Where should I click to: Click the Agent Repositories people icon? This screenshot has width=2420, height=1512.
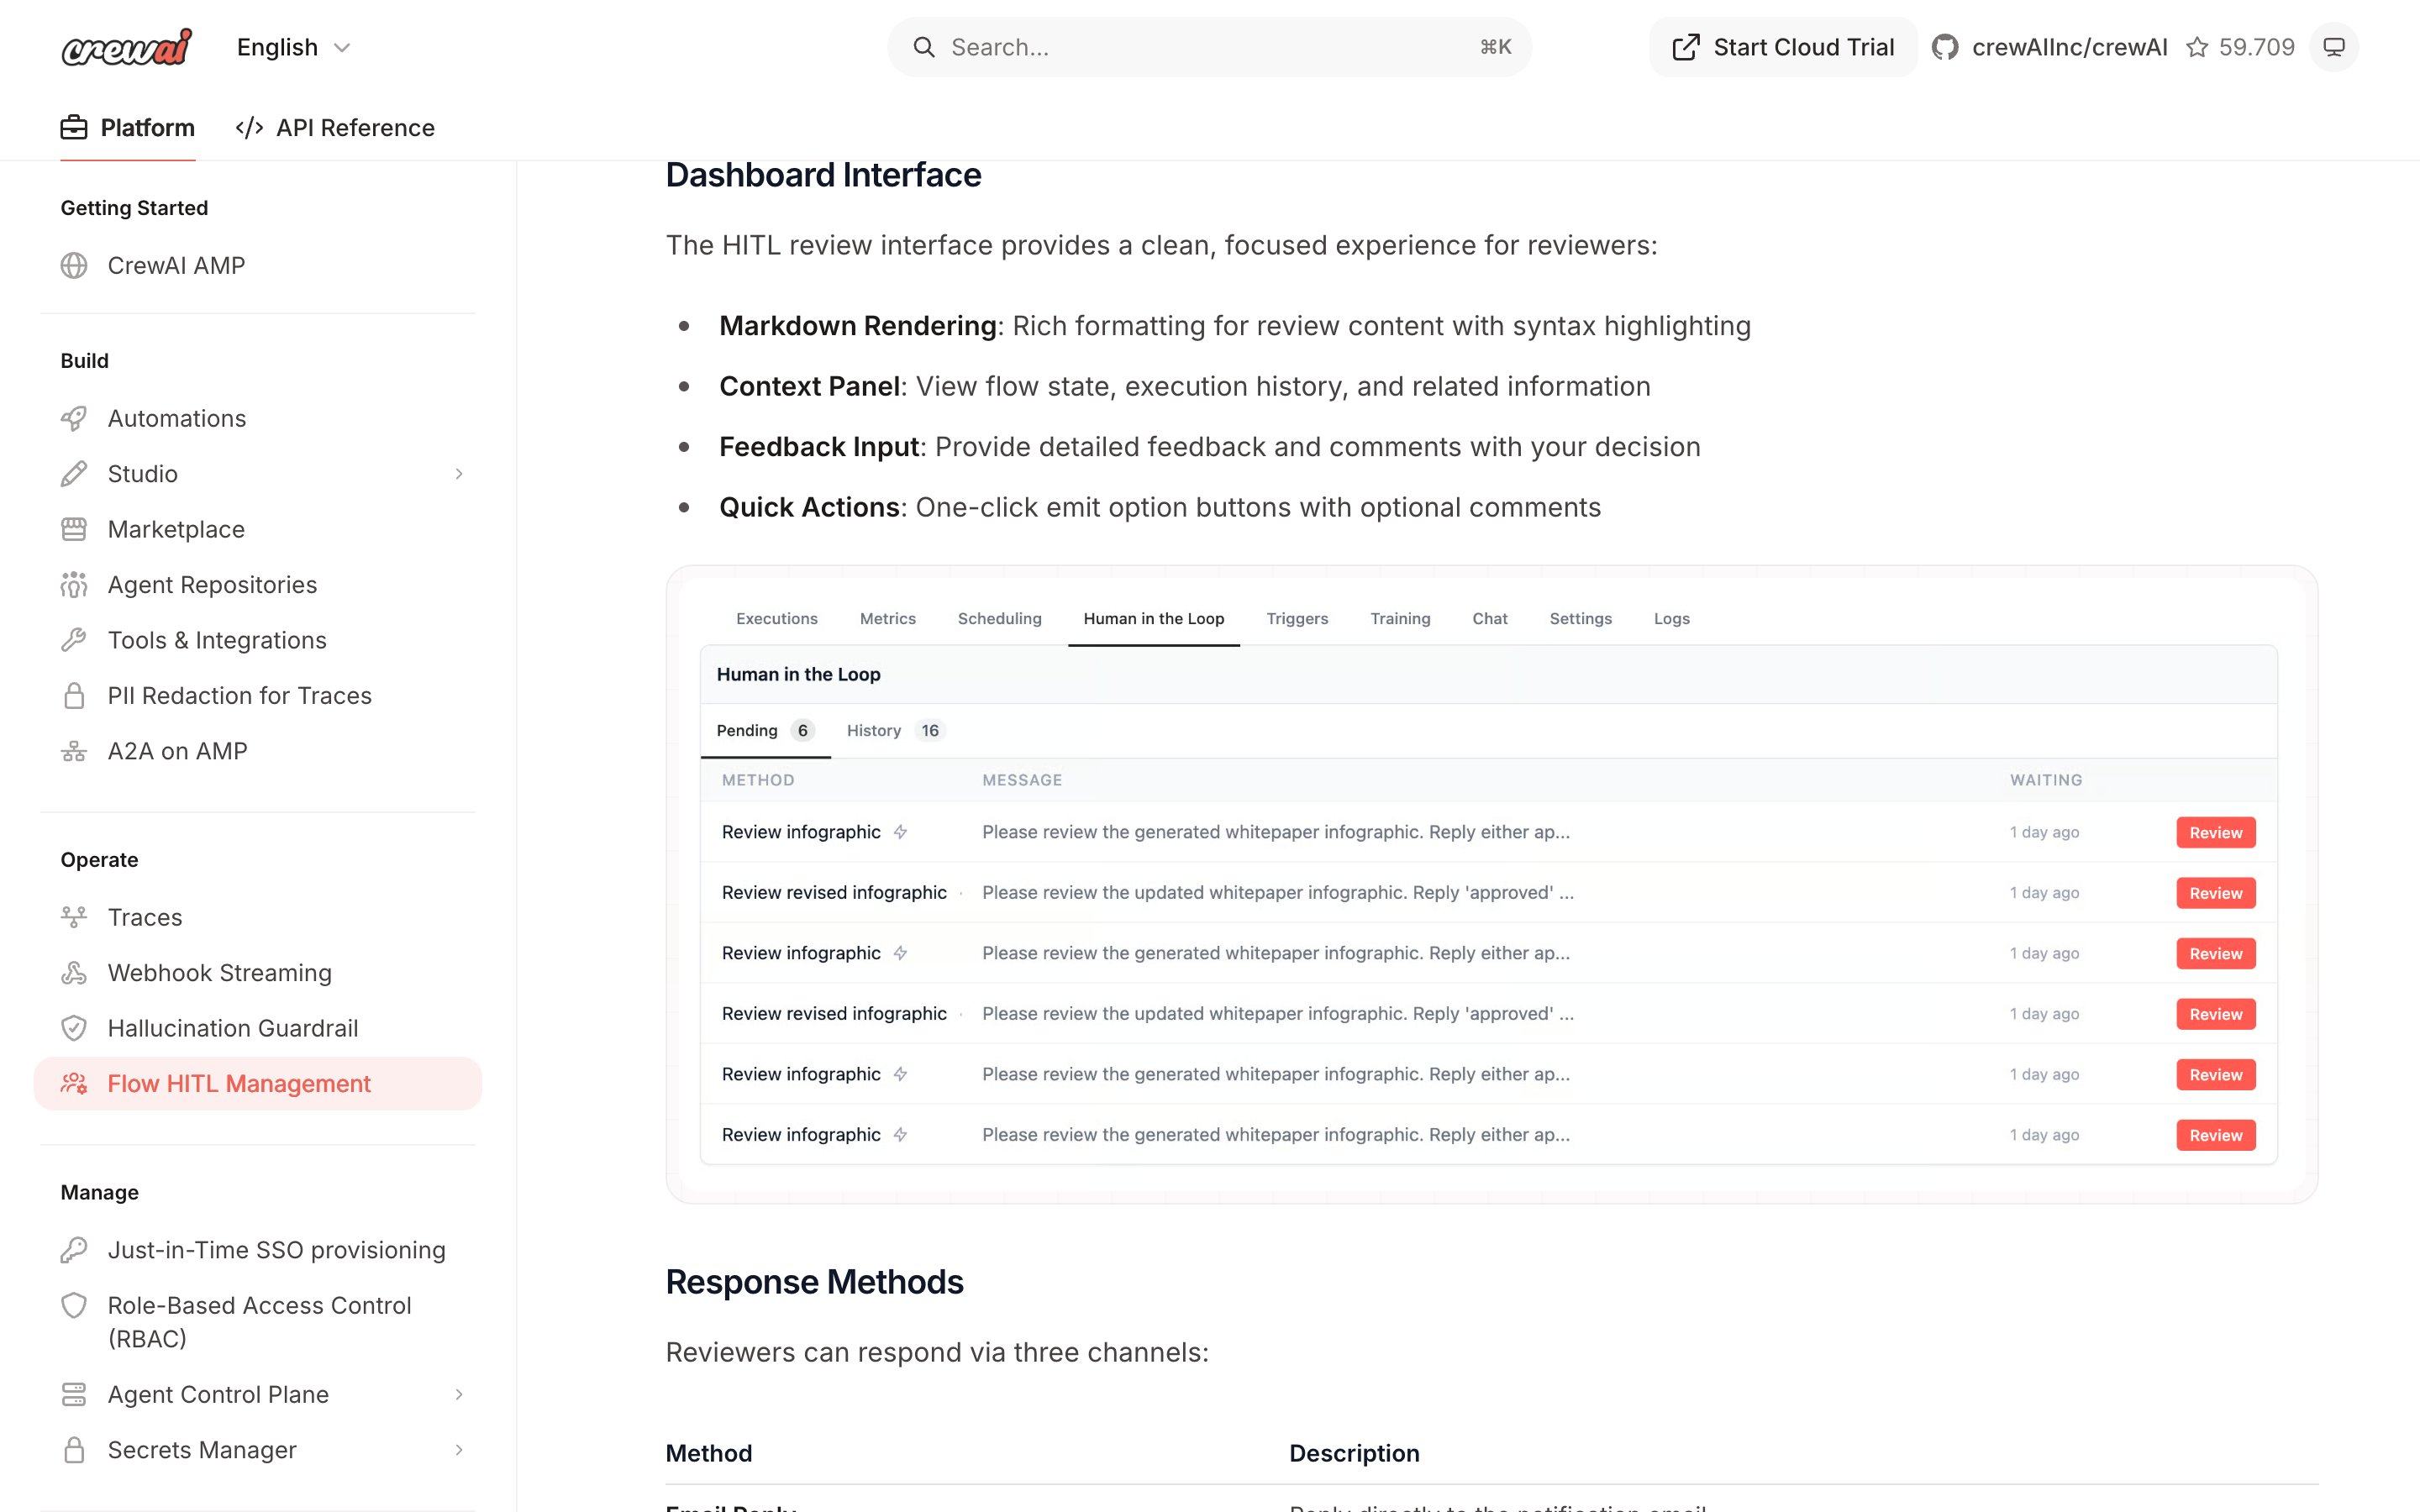coord(74,585)
